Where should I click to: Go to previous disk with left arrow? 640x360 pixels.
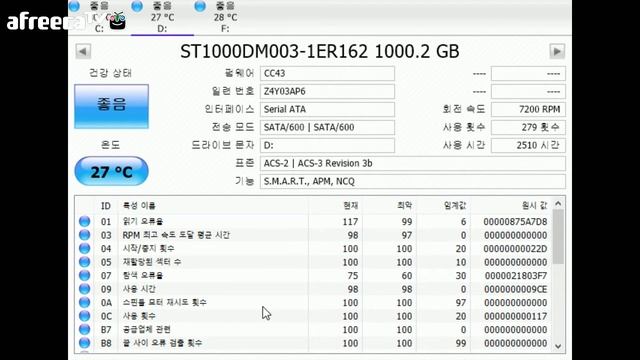[x=83, y=51]
